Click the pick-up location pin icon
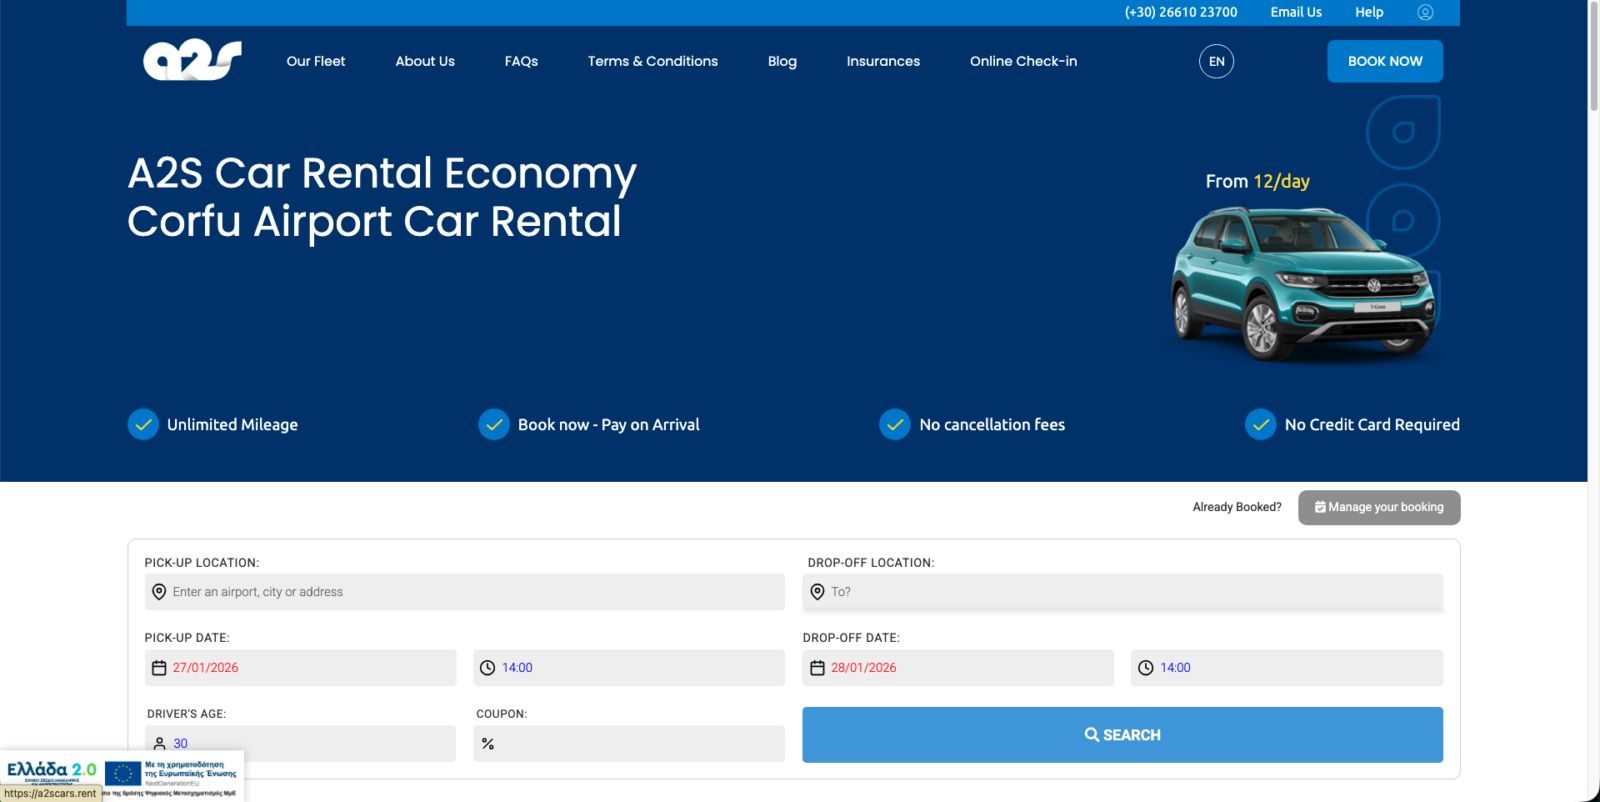Viewport: 1600px width, 802px height. 159,592
